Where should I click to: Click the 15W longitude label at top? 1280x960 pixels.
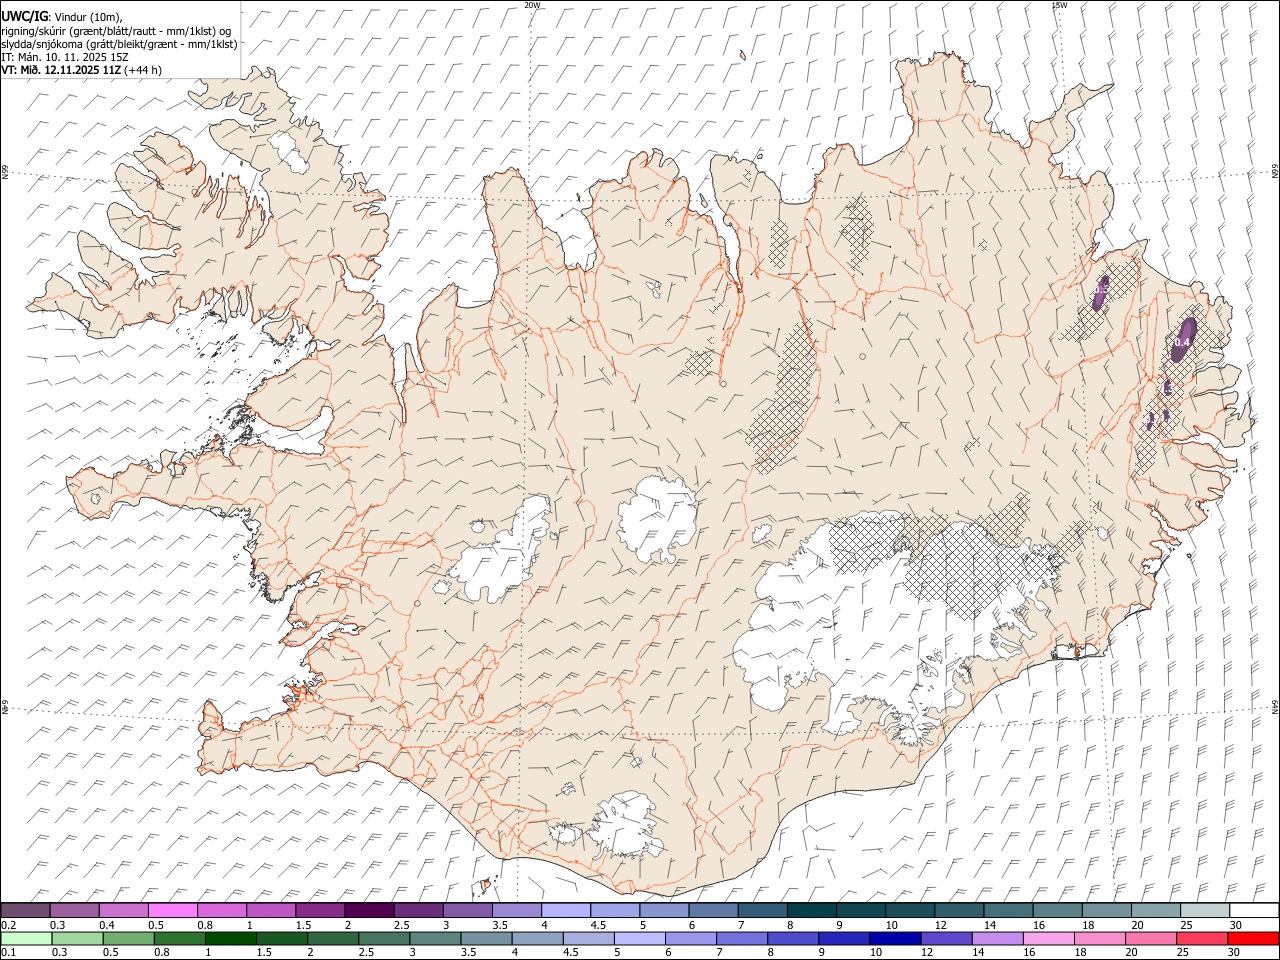pyautogui.click(x=1059, y=5)
